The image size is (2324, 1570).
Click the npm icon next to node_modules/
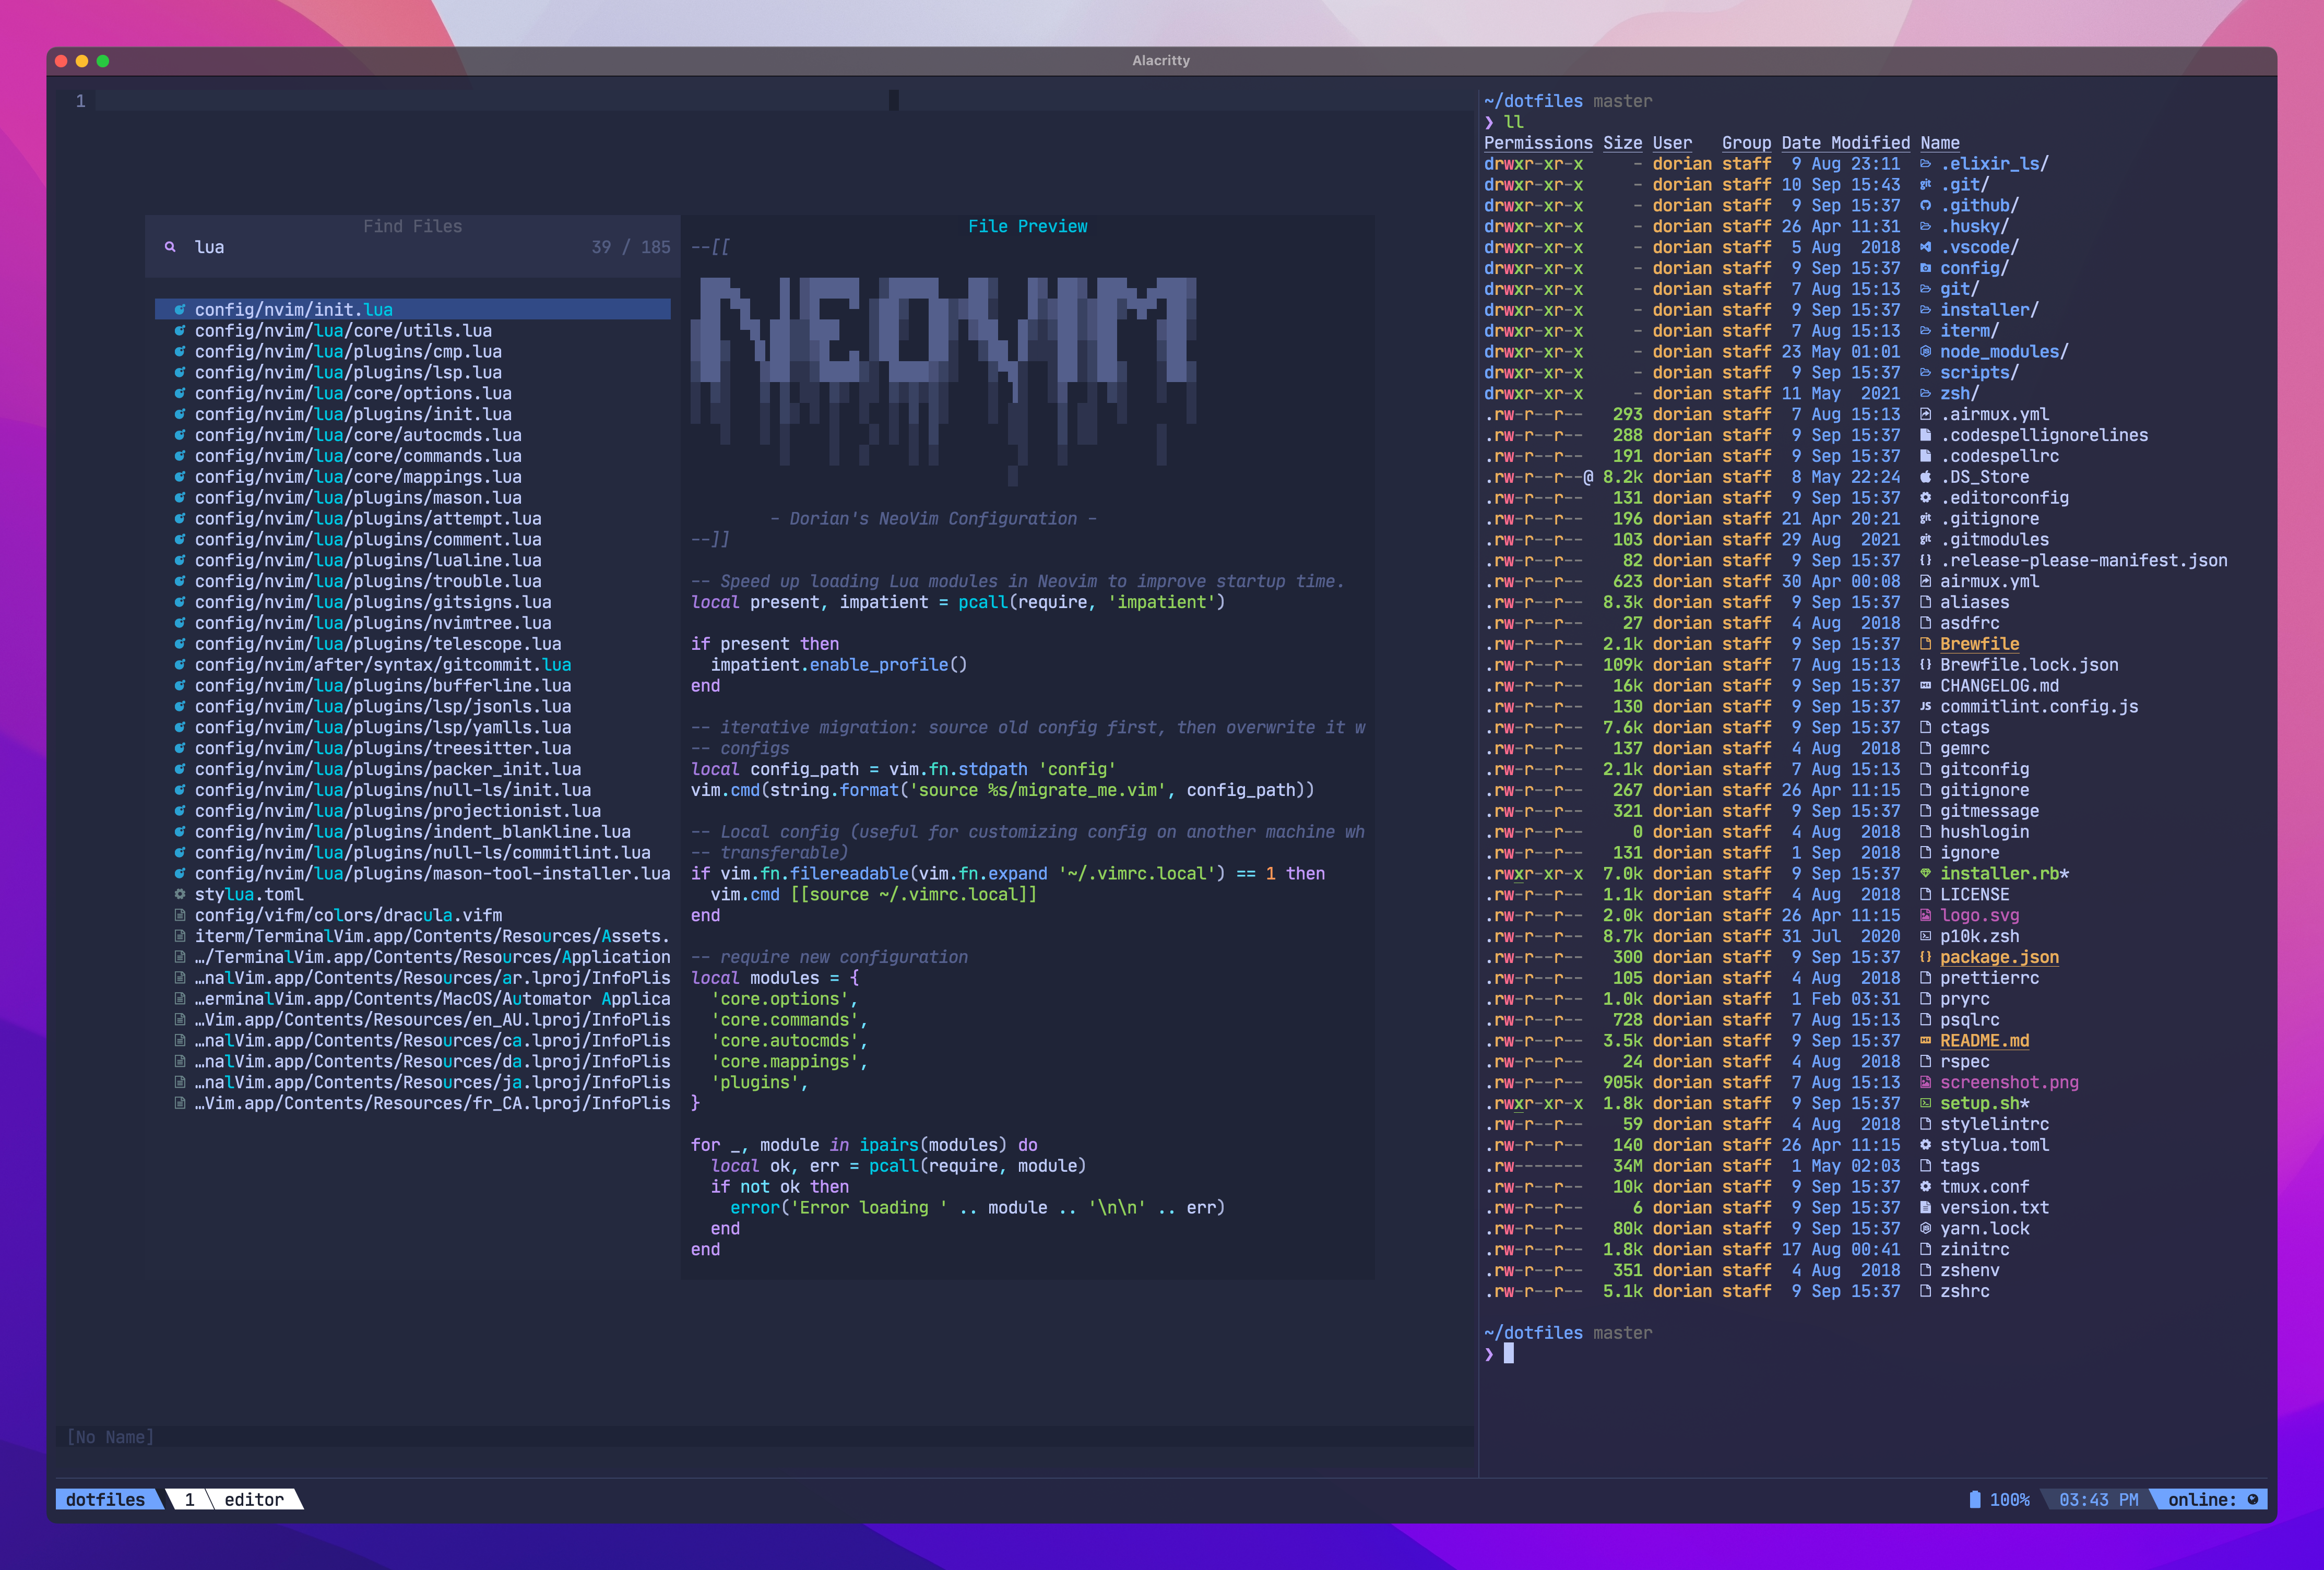click(1925, 352)
